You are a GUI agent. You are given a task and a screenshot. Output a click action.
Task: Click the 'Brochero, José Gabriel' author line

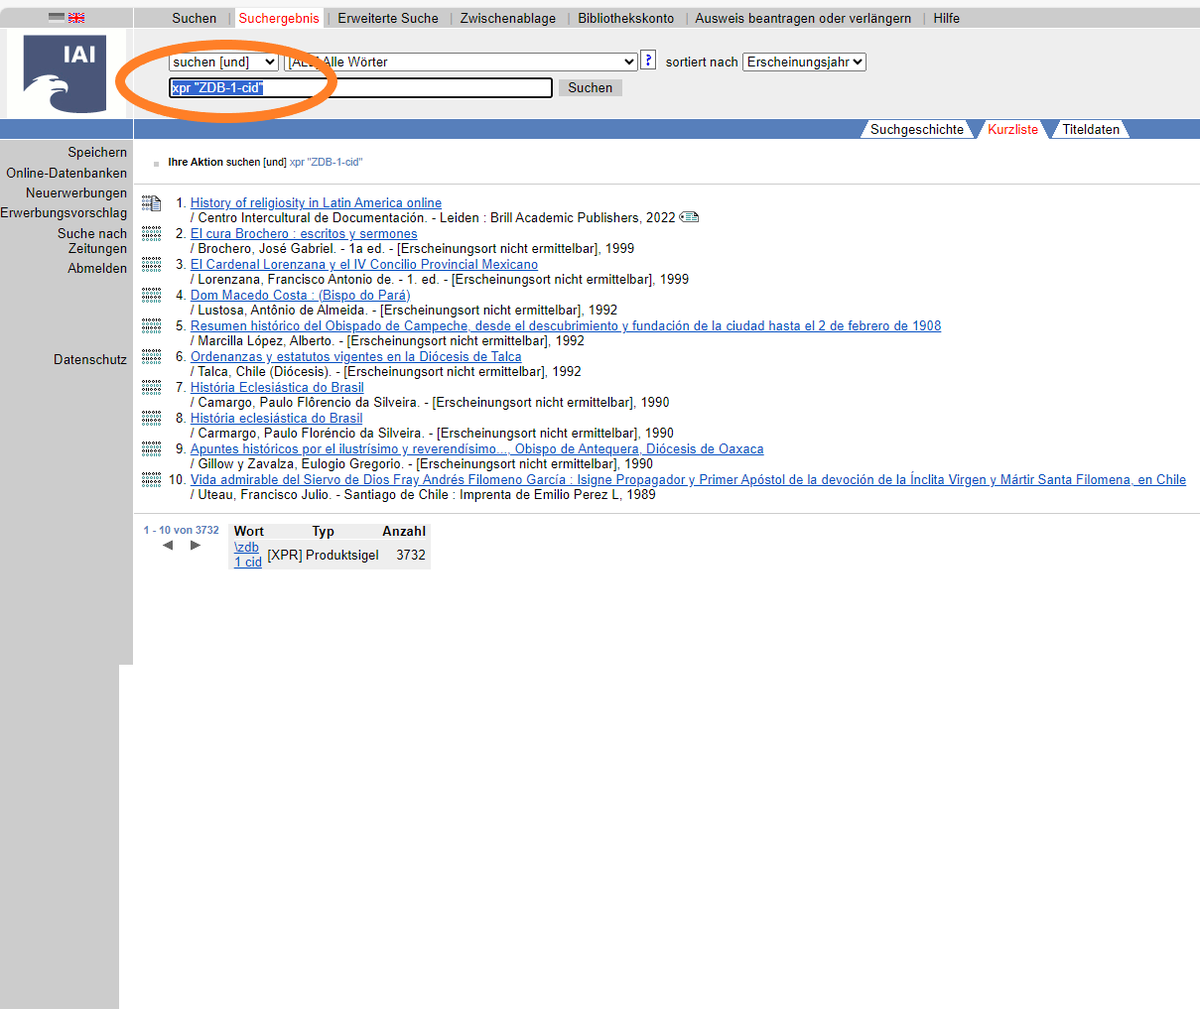[412, 249]
